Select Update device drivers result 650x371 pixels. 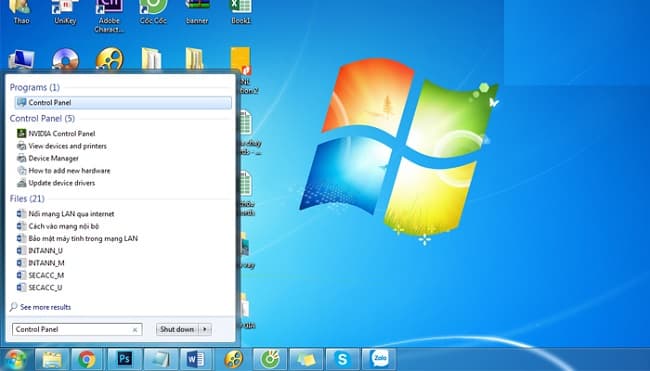coord(61,183)
